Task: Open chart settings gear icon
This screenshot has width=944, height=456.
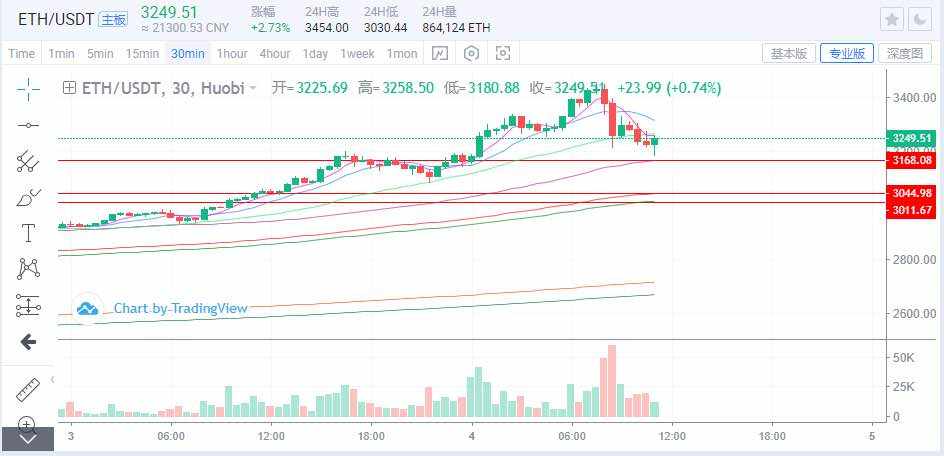Action: tap(472, 53)
